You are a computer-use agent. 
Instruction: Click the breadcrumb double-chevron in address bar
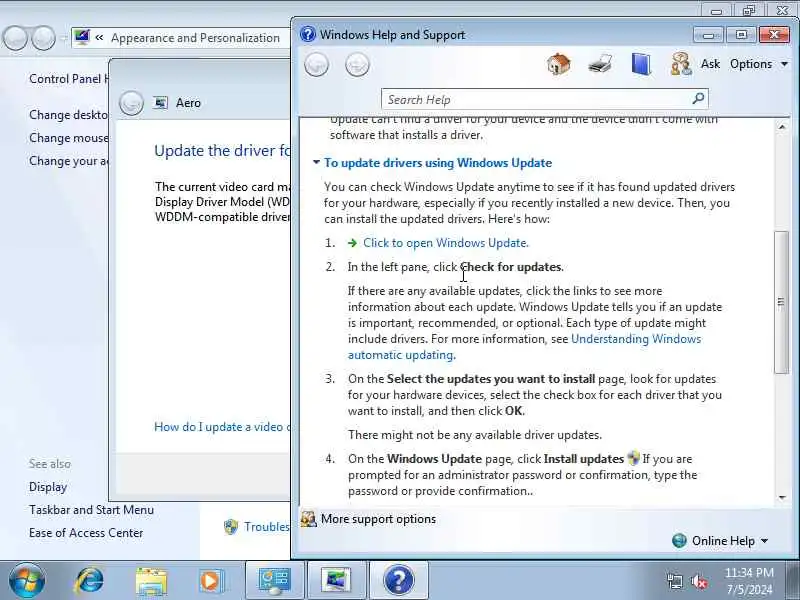(x=99, y=38)
